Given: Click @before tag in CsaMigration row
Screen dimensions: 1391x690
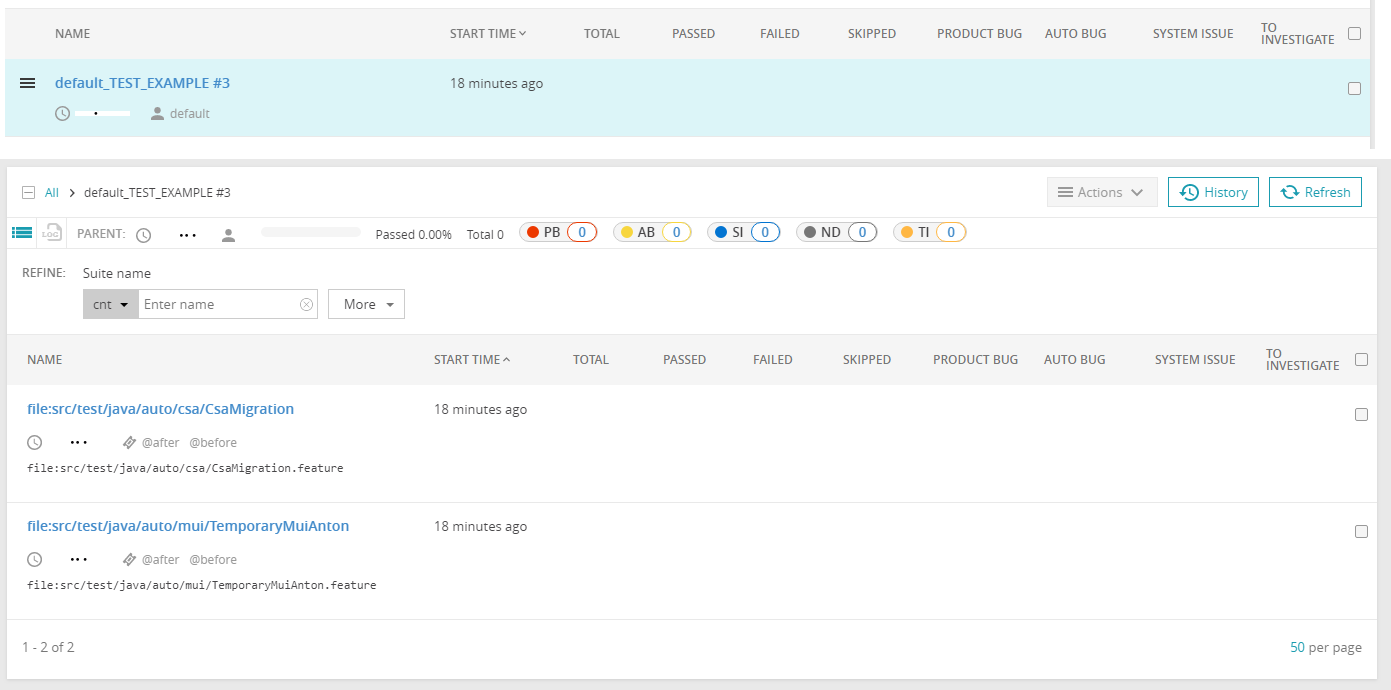Looking at the screenshot, I should (x=213, y=442).
